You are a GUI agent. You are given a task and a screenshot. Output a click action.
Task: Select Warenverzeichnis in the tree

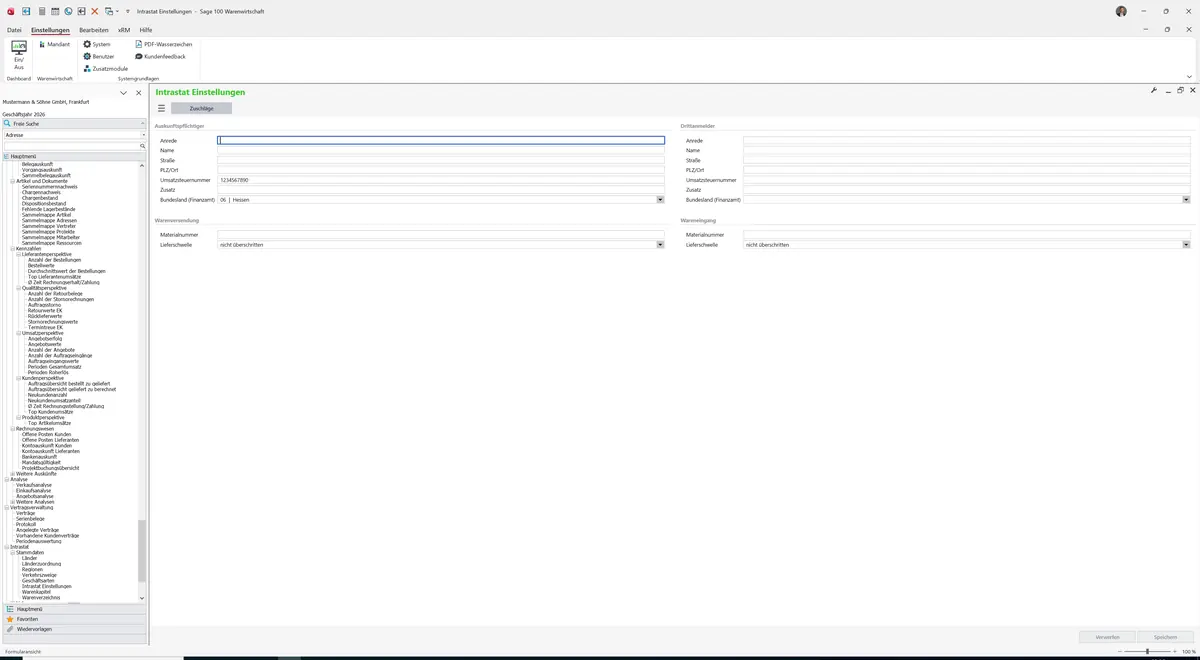(41, 598)
